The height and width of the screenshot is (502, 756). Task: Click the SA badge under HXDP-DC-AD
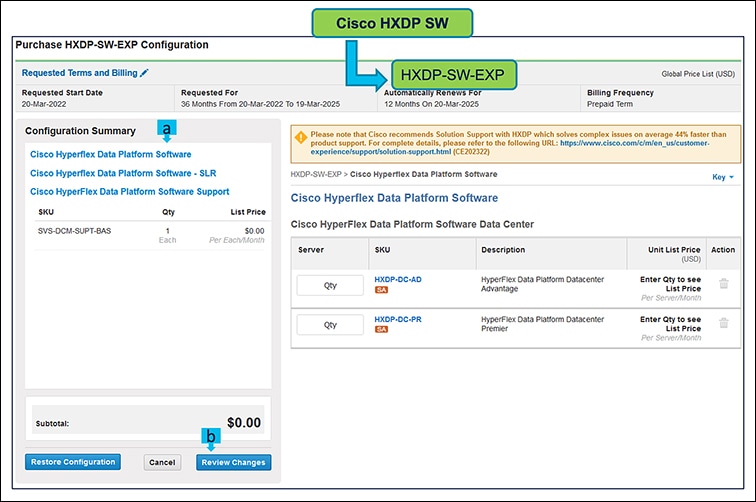coord(381,290)
